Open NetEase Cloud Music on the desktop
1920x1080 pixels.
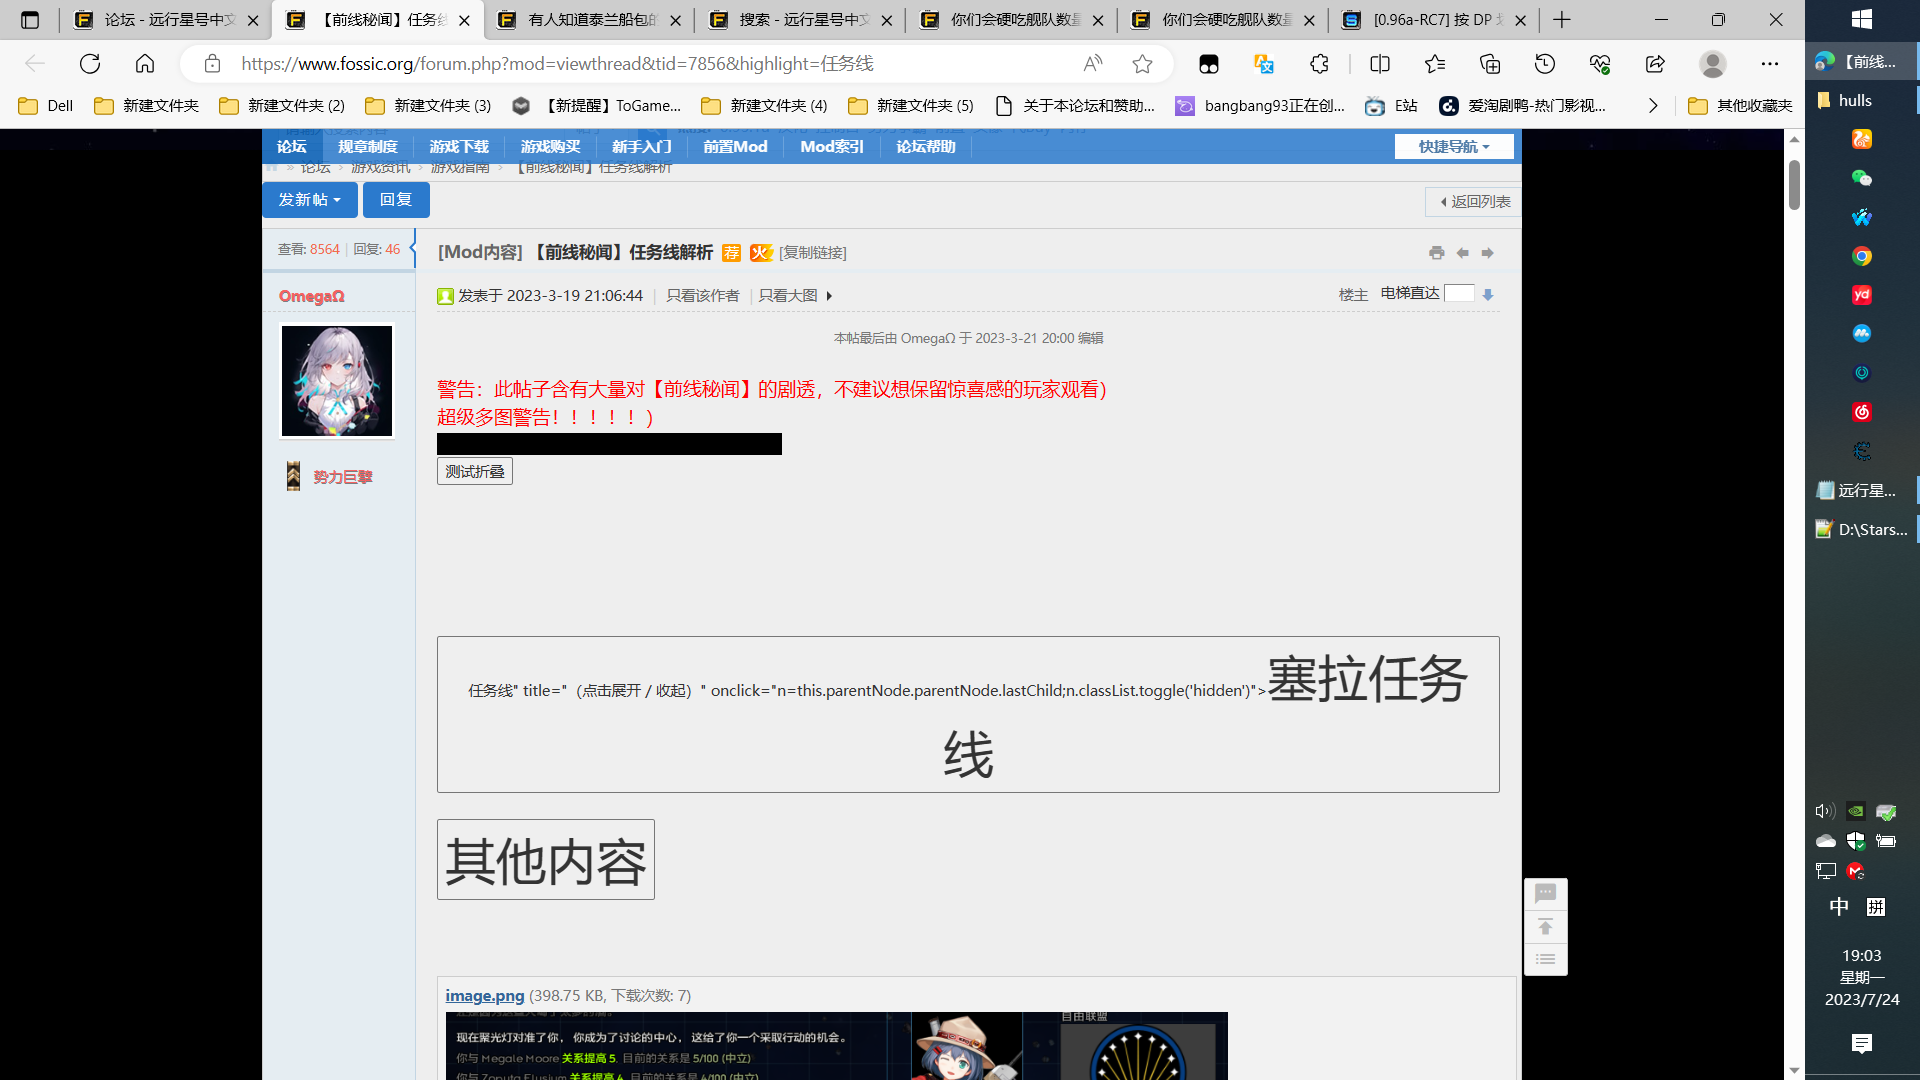click(x=1861, y=412)
